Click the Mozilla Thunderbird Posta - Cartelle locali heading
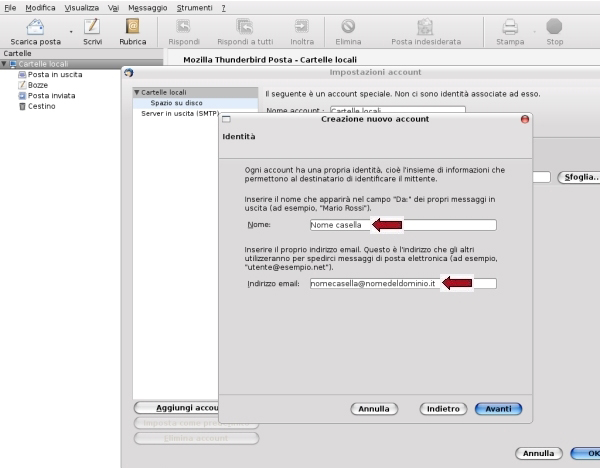Viewport: 600px width, 468px height. coord(270,60)
